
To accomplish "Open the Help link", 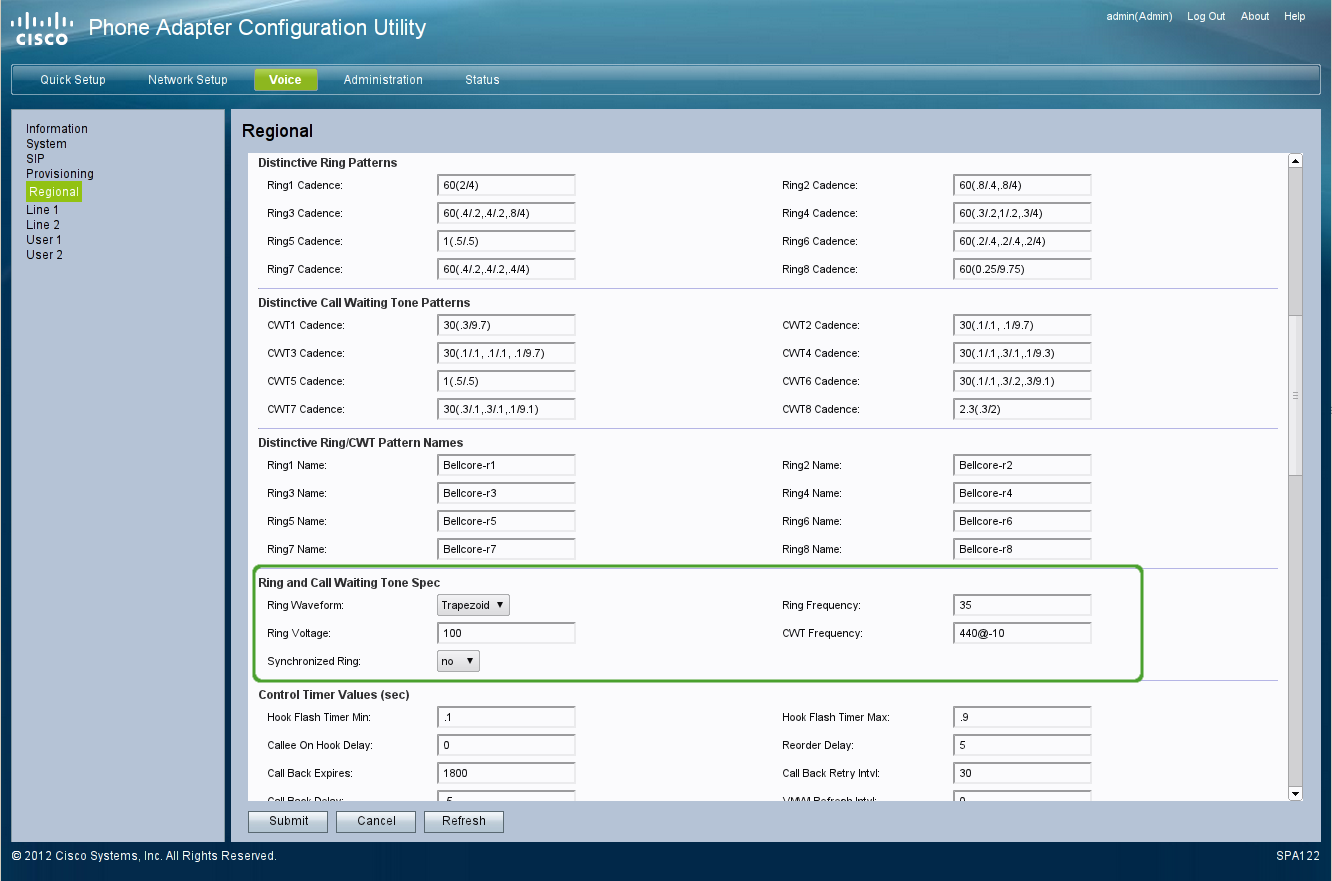I will [1295, 17].
